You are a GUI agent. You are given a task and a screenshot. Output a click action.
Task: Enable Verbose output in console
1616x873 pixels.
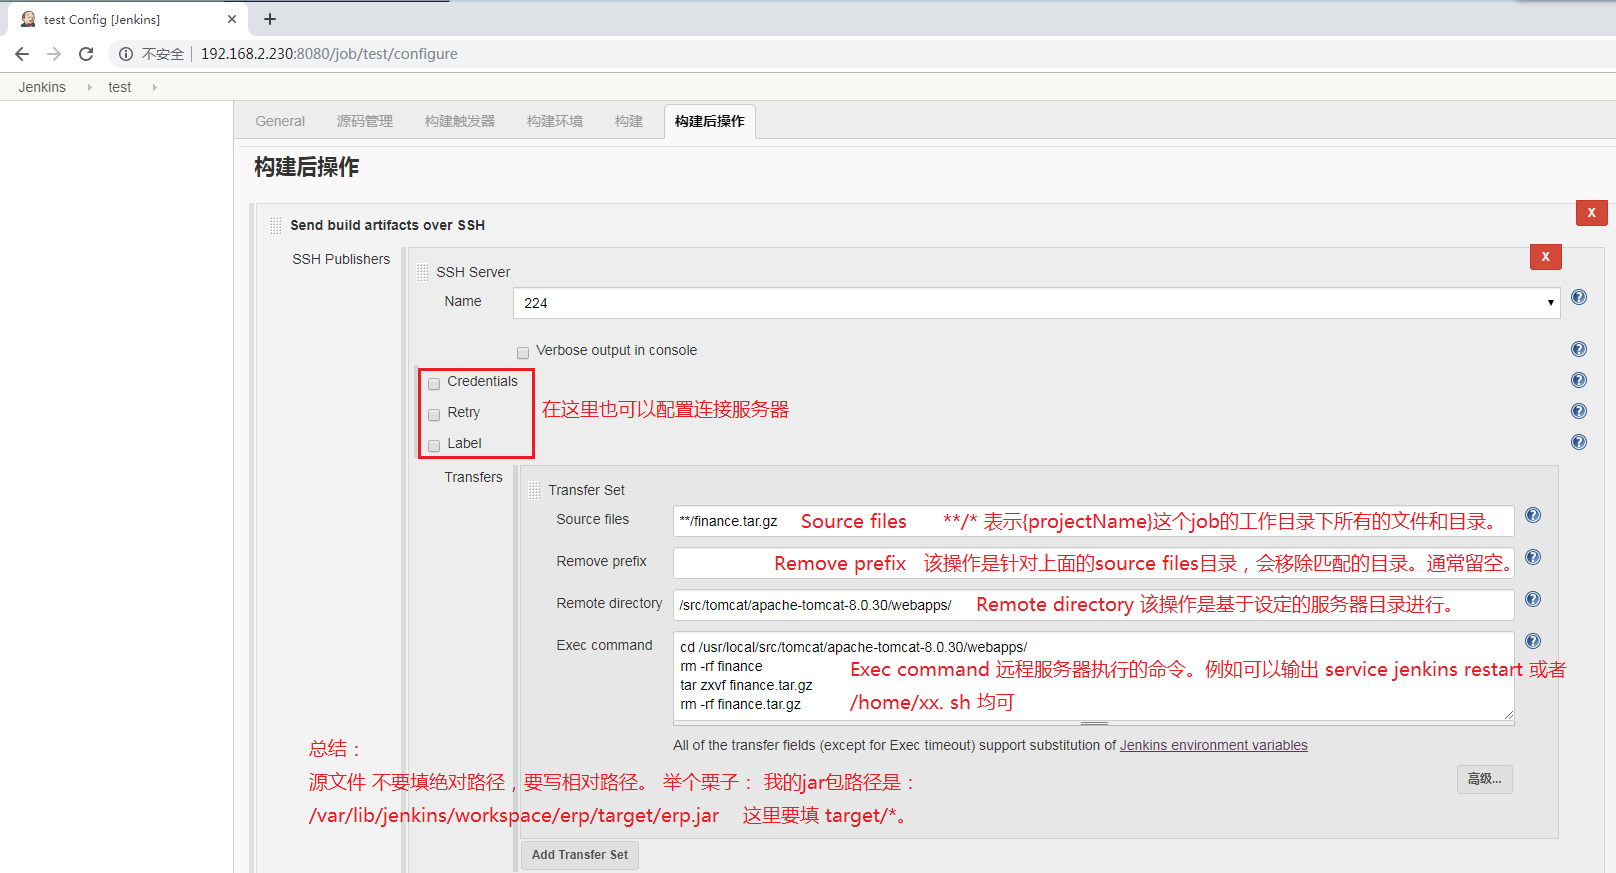tap(523, 352)
